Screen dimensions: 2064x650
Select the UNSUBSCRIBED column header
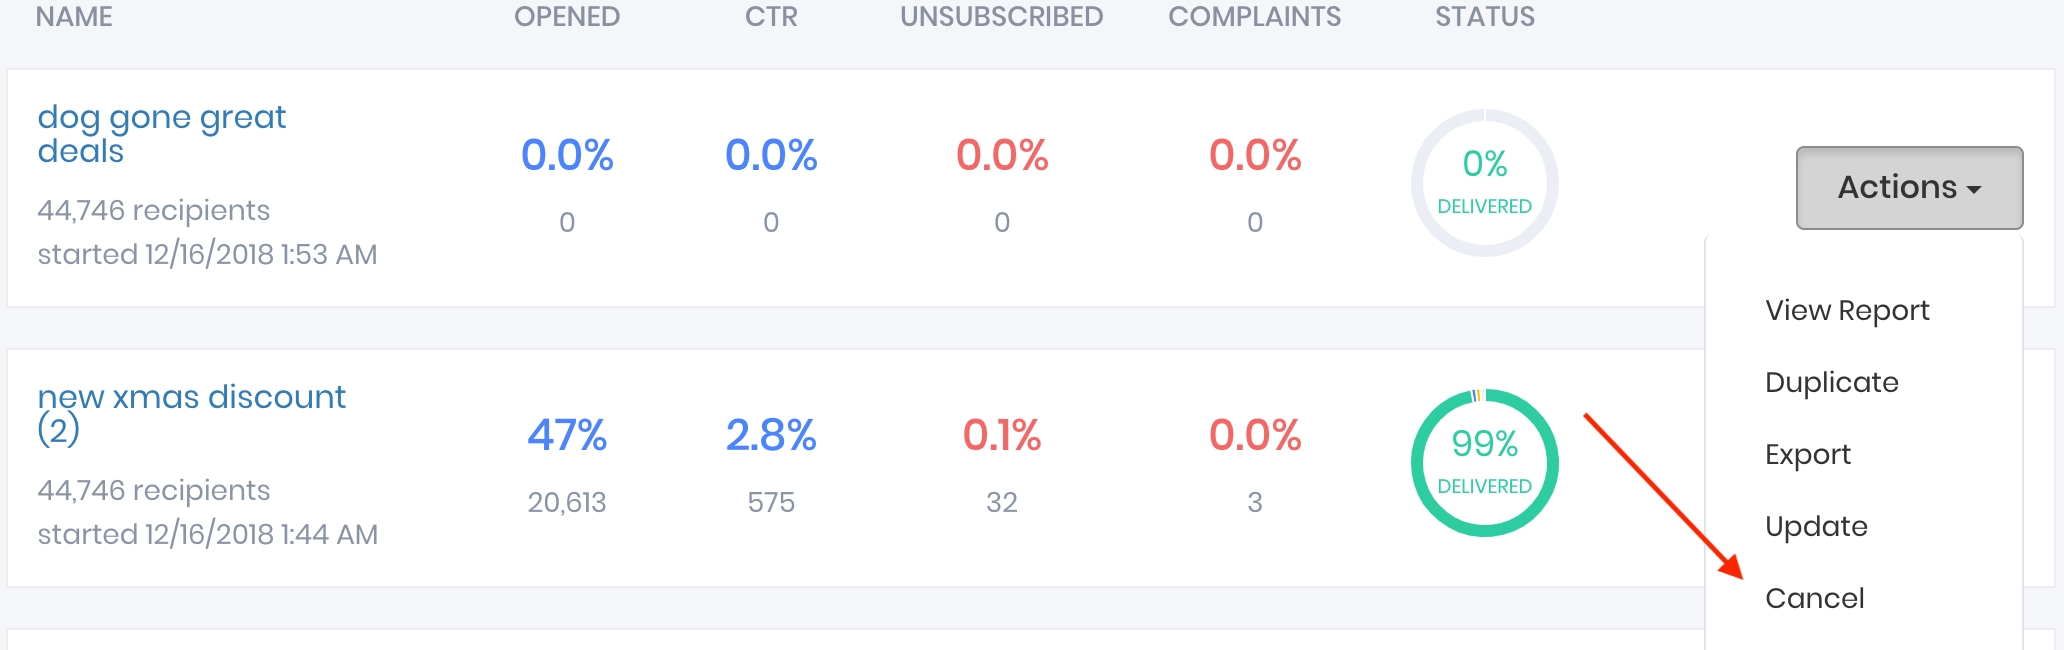1001,17
